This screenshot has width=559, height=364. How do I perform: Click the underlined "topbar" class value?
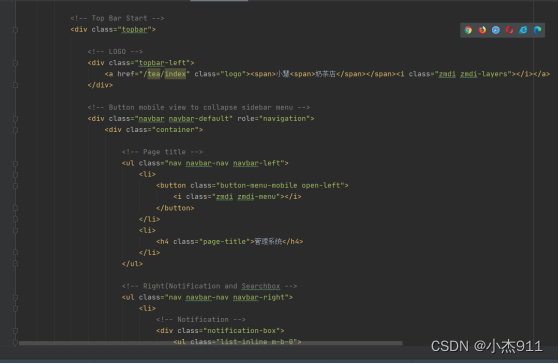(x=134, y=30)
